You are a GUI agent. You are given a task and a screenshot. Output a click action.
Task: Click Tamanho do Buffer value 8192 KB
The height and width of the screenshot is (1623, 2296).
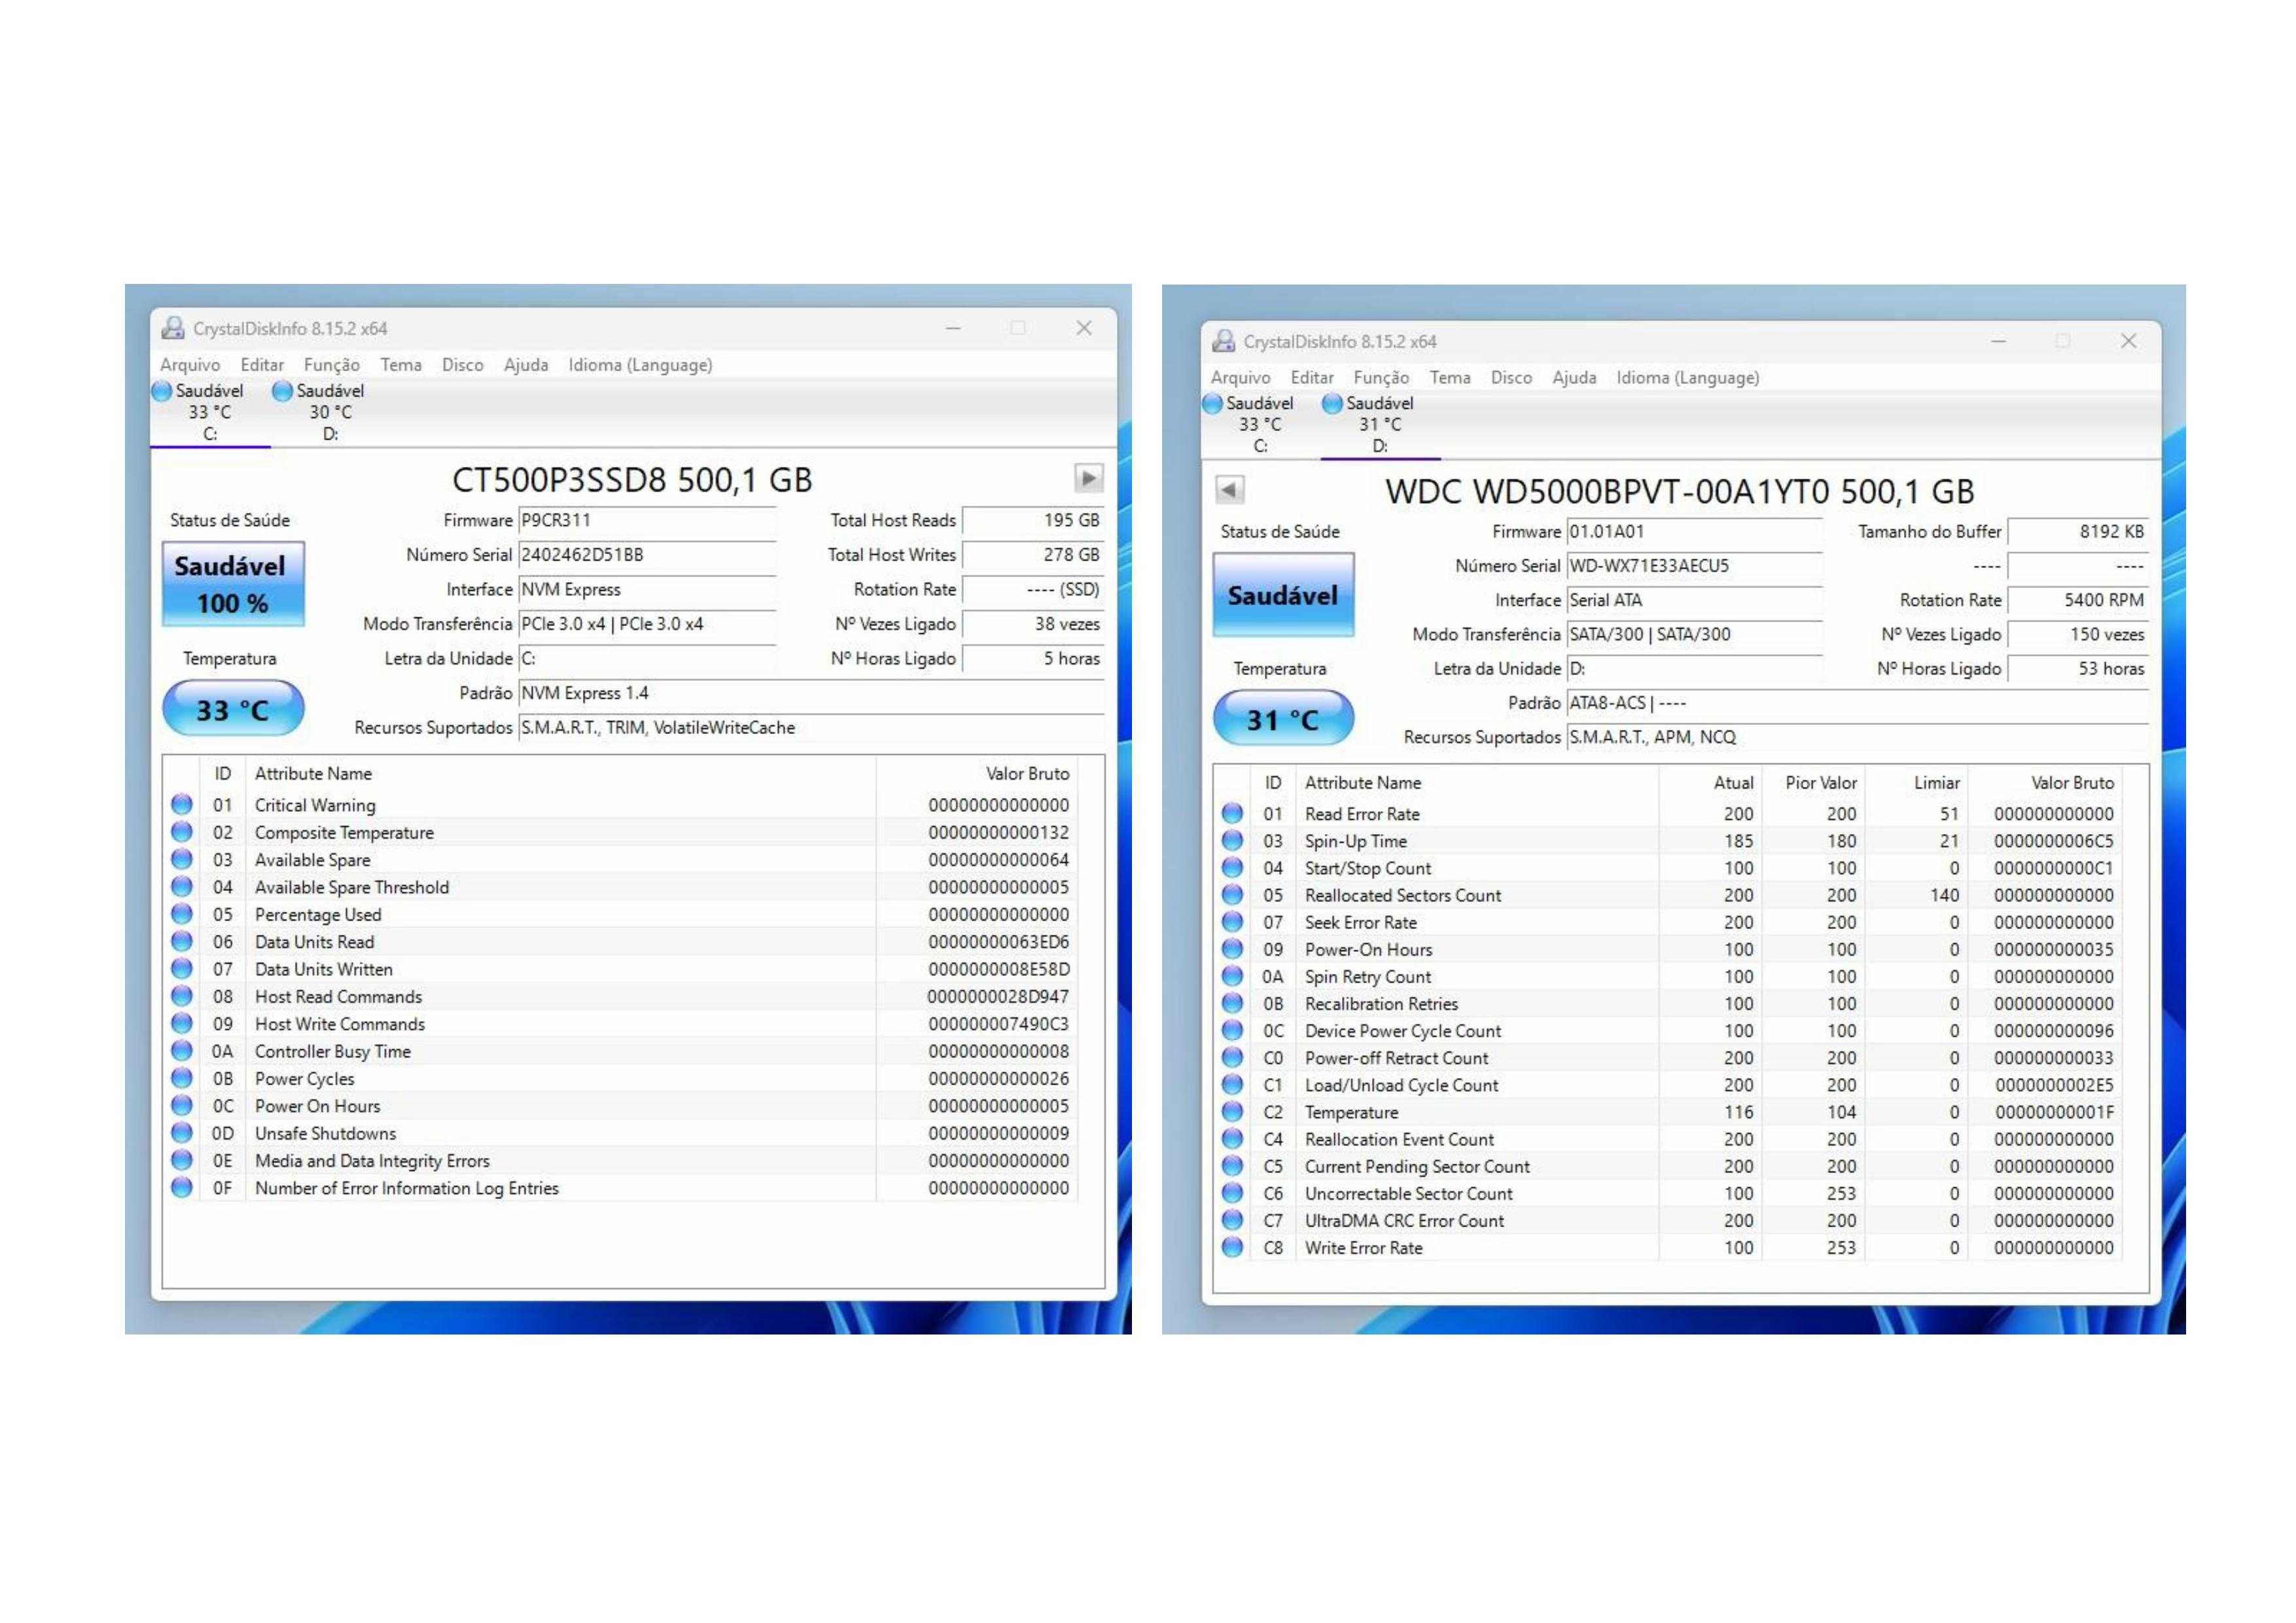(x=2078, y=532)
